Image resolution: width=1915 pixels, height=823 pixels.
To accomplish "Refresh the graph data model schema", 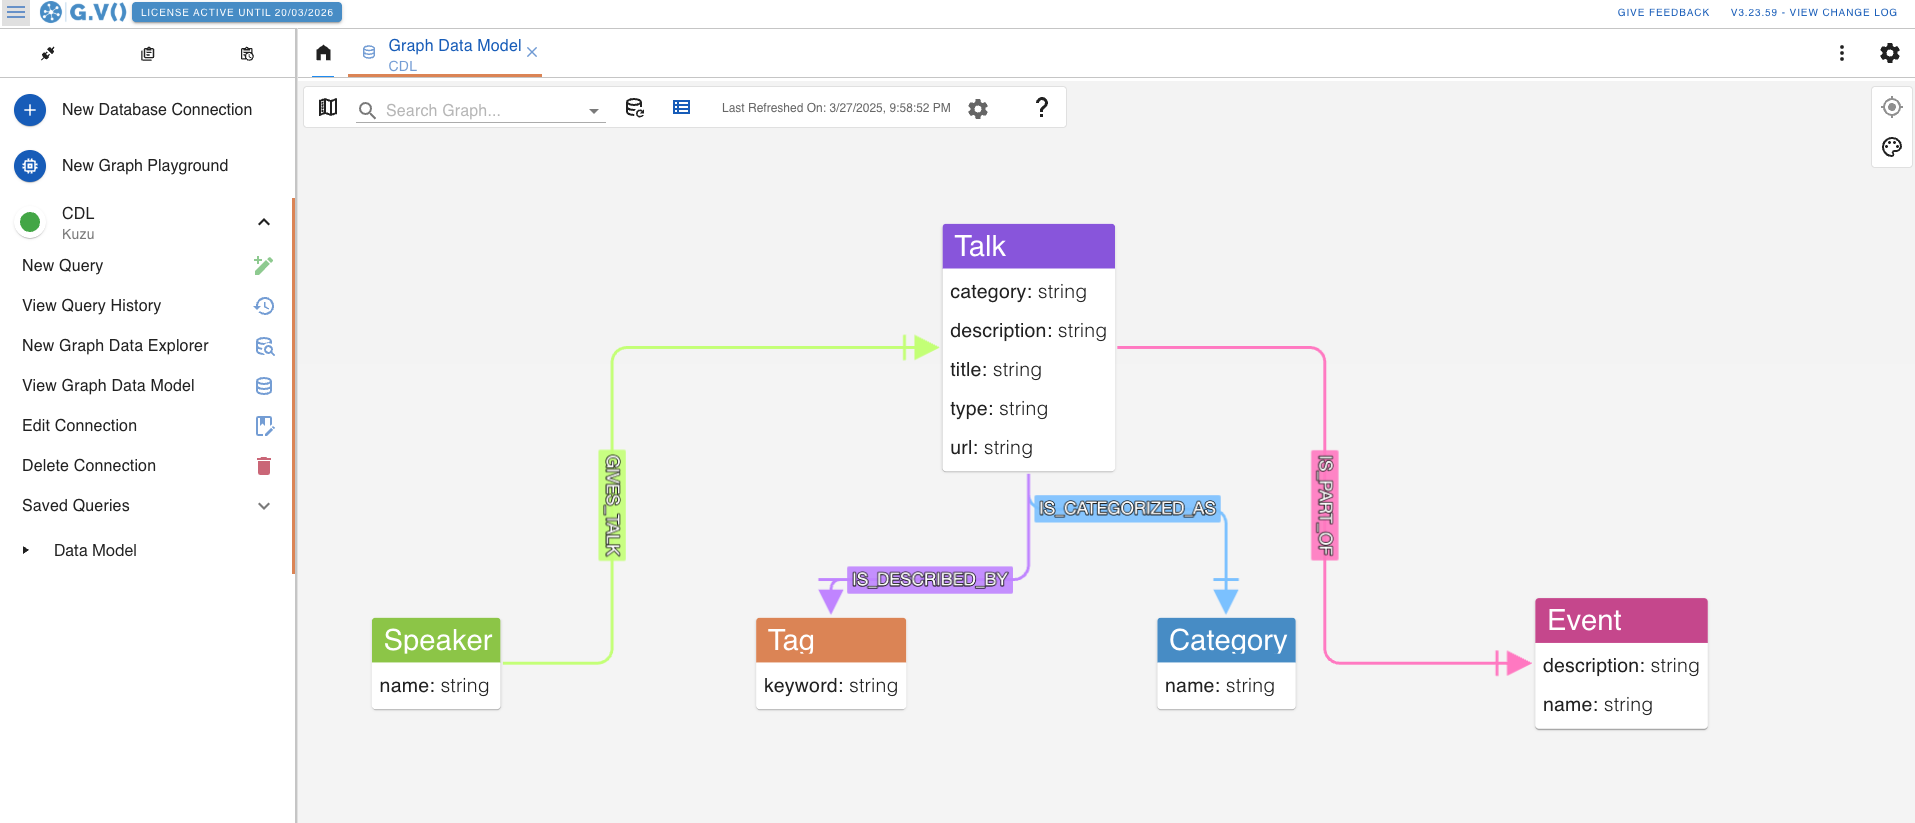I will point(634,108).
